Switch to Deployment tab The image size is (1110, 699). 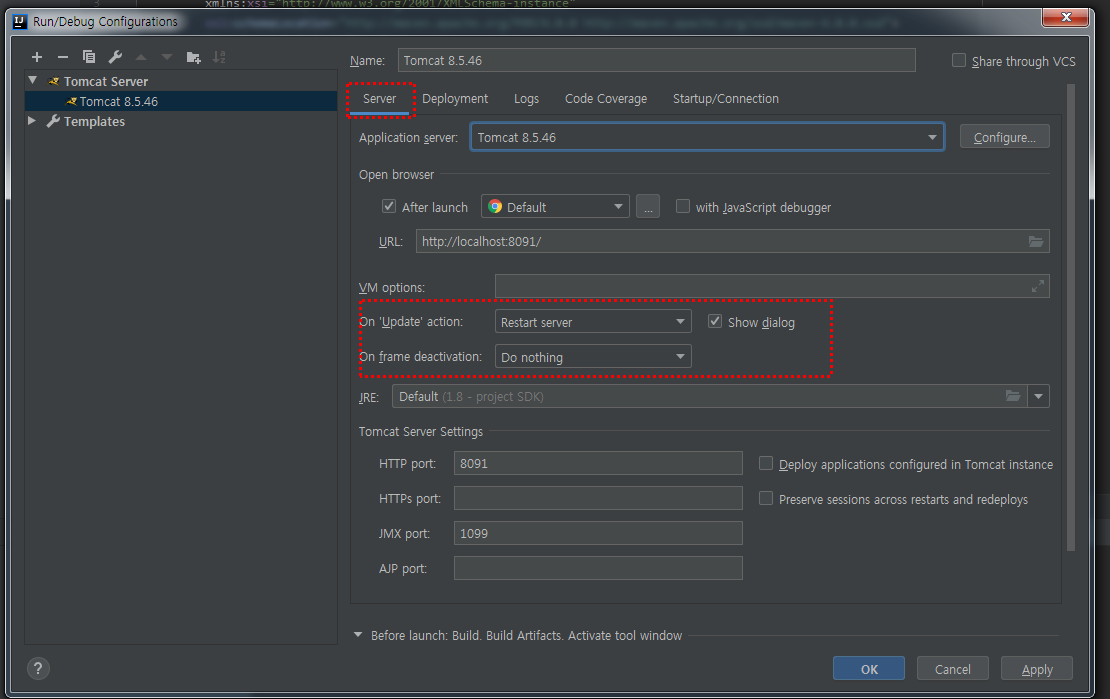click(x=455, y=98)
